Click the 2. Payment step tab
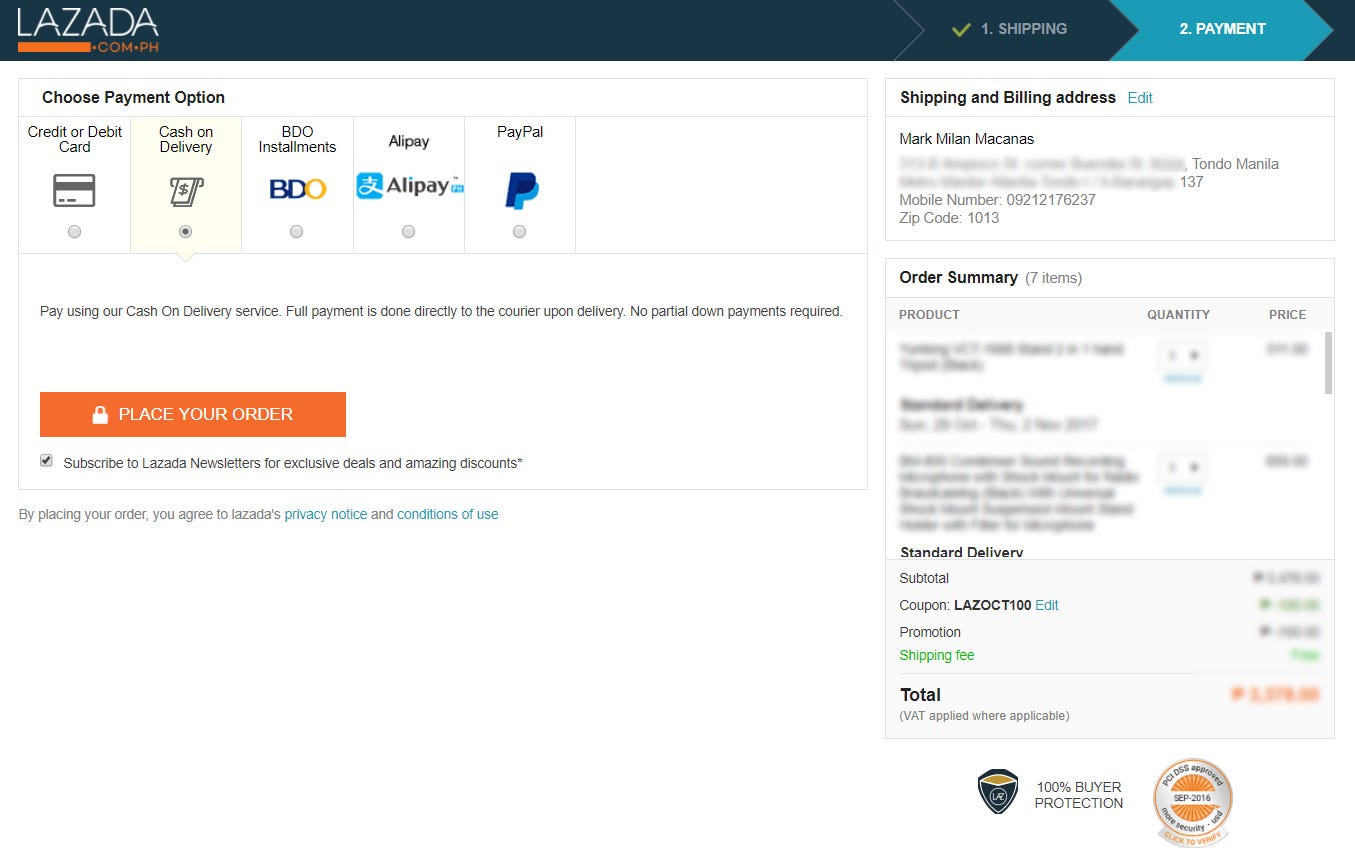1355x862 pixels. 1222,29
